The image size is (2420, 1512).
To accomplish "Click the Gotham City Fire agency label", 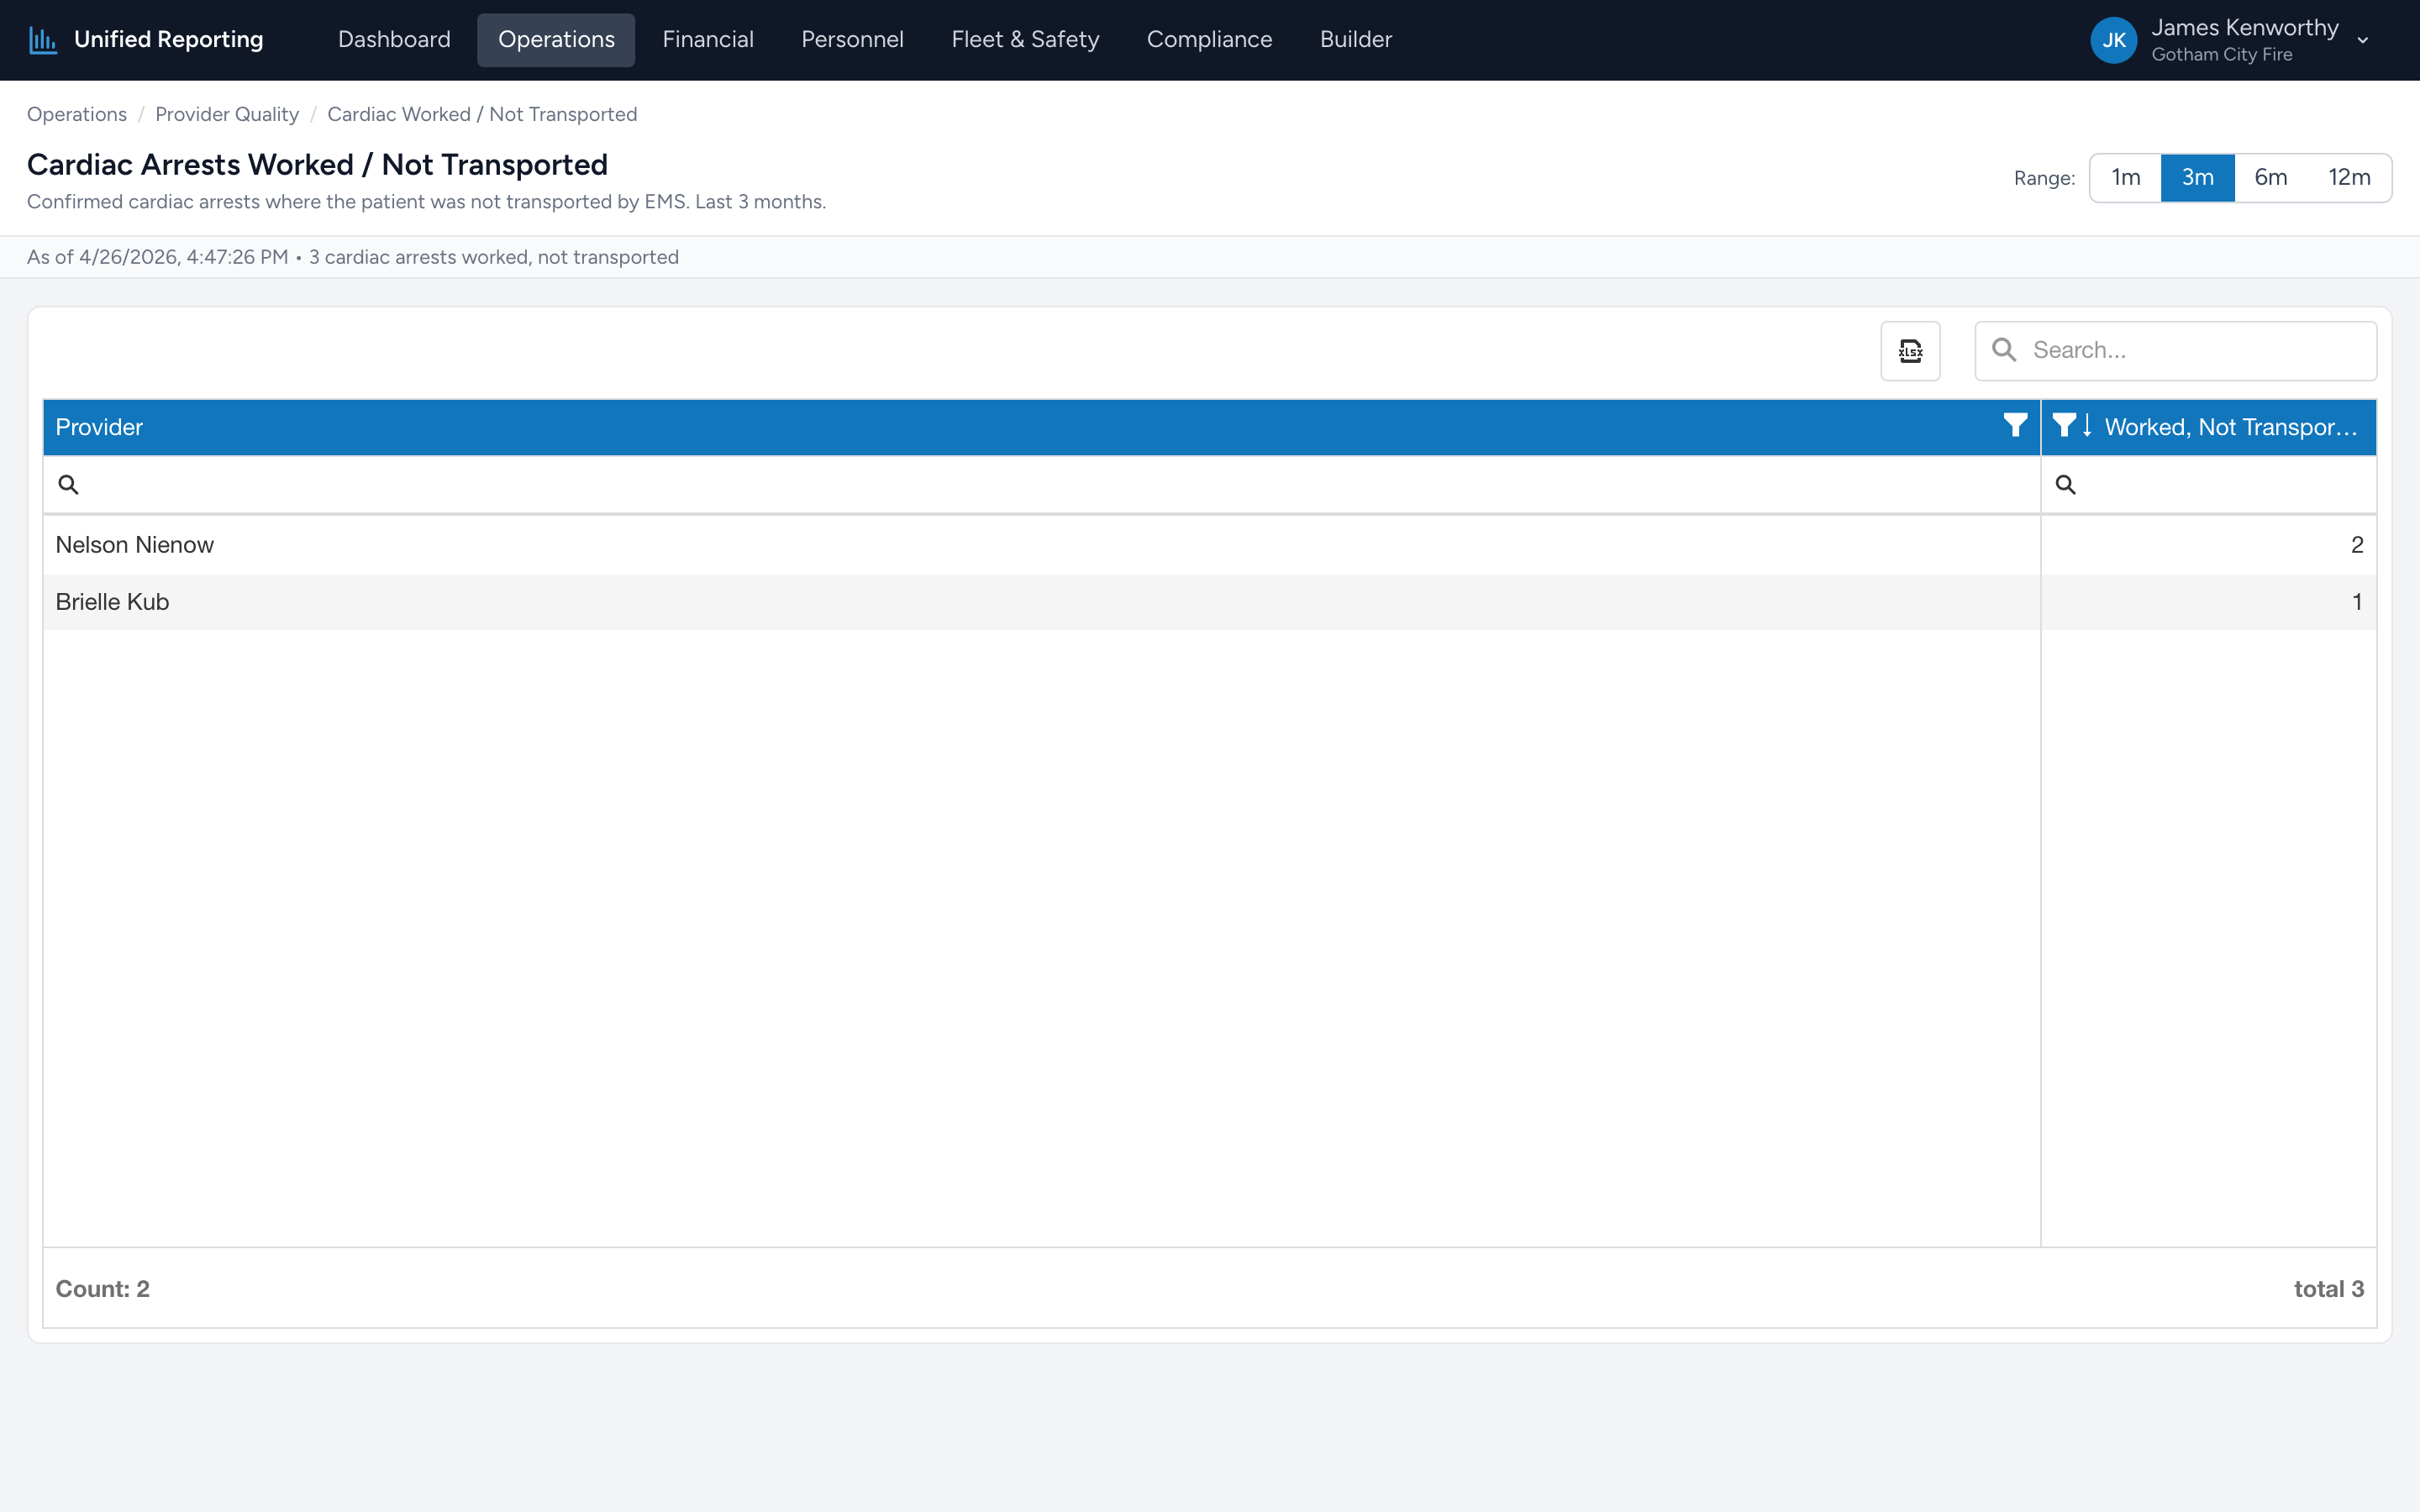I will pyautogui.click(x=2221, y=55).
